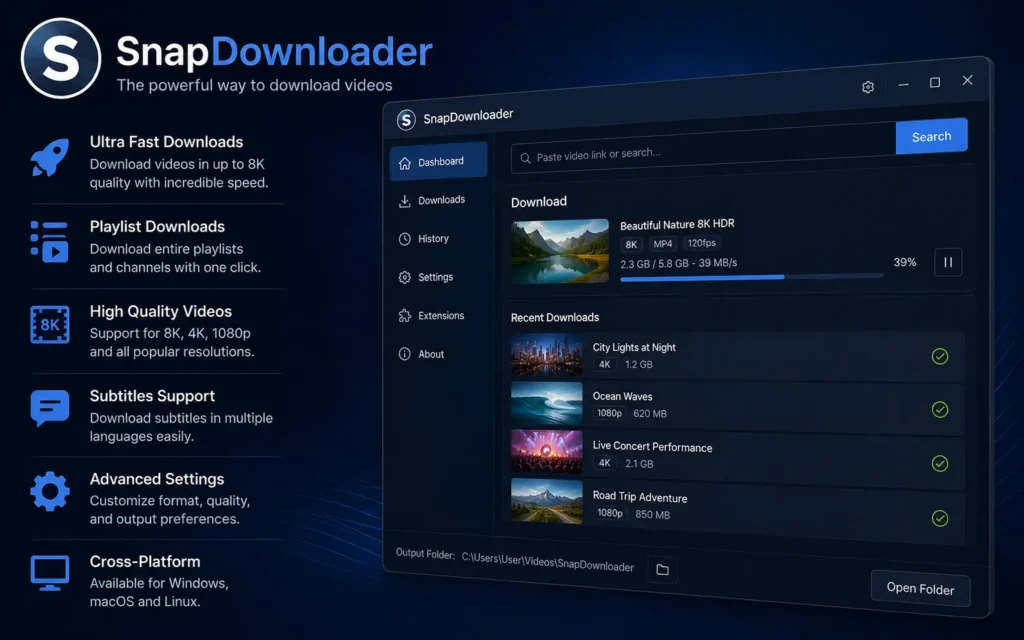Maximize the SnapDownloader window

pos(935,82)
